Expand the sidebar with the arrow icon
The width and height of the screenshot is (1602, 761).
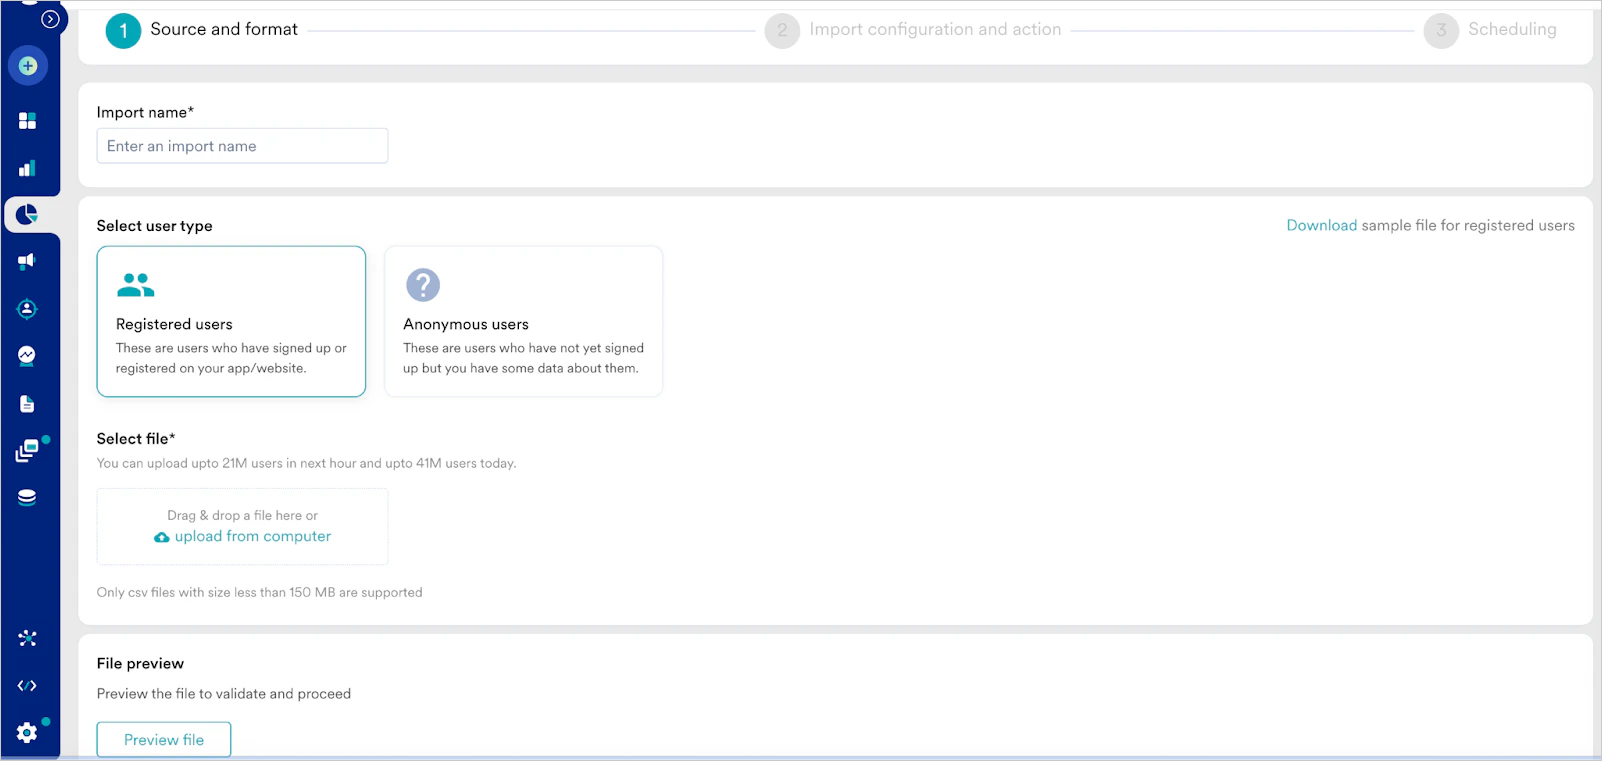click(50, 19)
